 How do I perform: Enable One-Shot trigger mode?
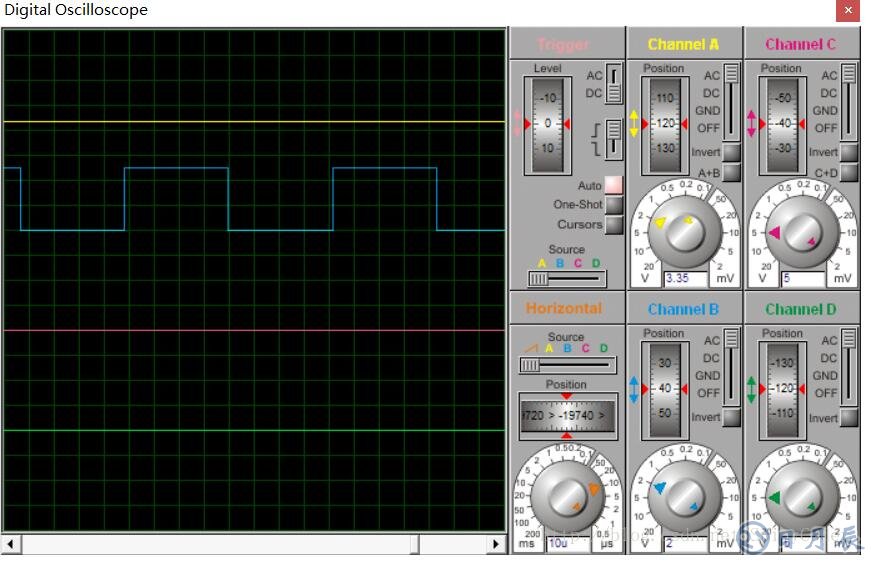coord(613,205)
